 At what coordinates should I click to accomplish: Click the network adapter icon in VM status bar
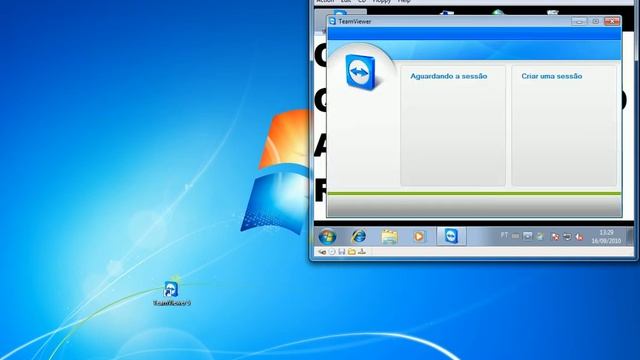pos(362,252)
